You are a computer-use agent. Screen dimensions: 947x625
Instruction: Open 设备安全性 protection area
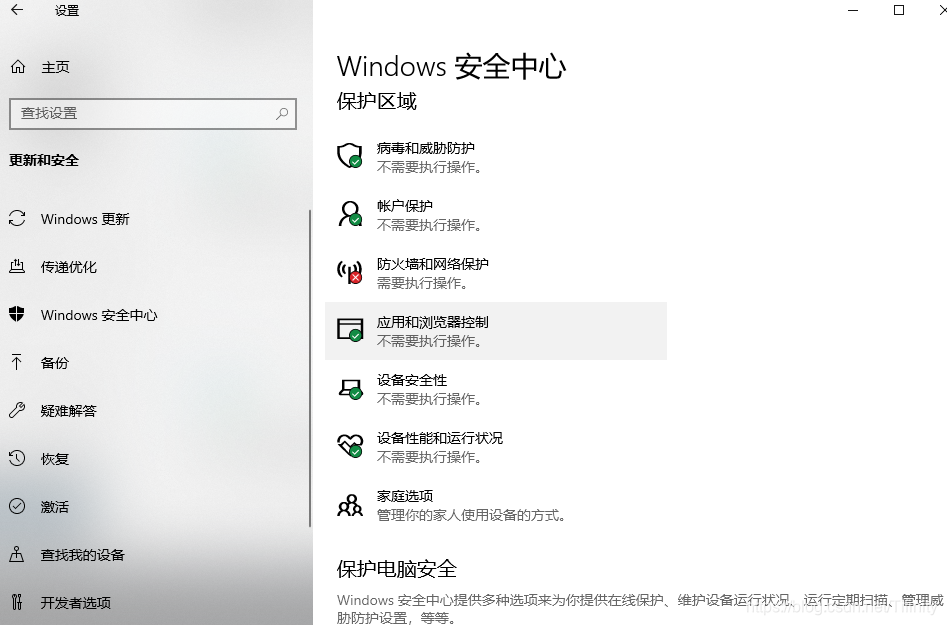[496, 389]
